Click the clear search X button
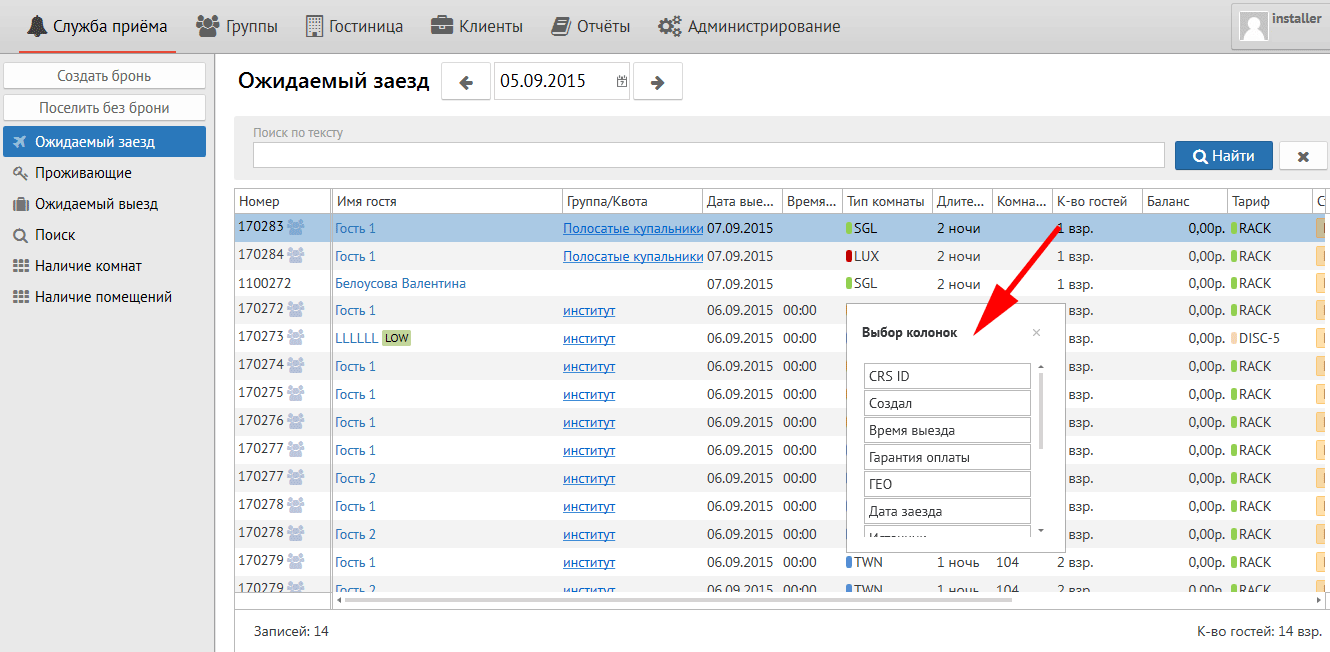The width and height of the screenshot is (1330, 652). tap(1303, 156)
